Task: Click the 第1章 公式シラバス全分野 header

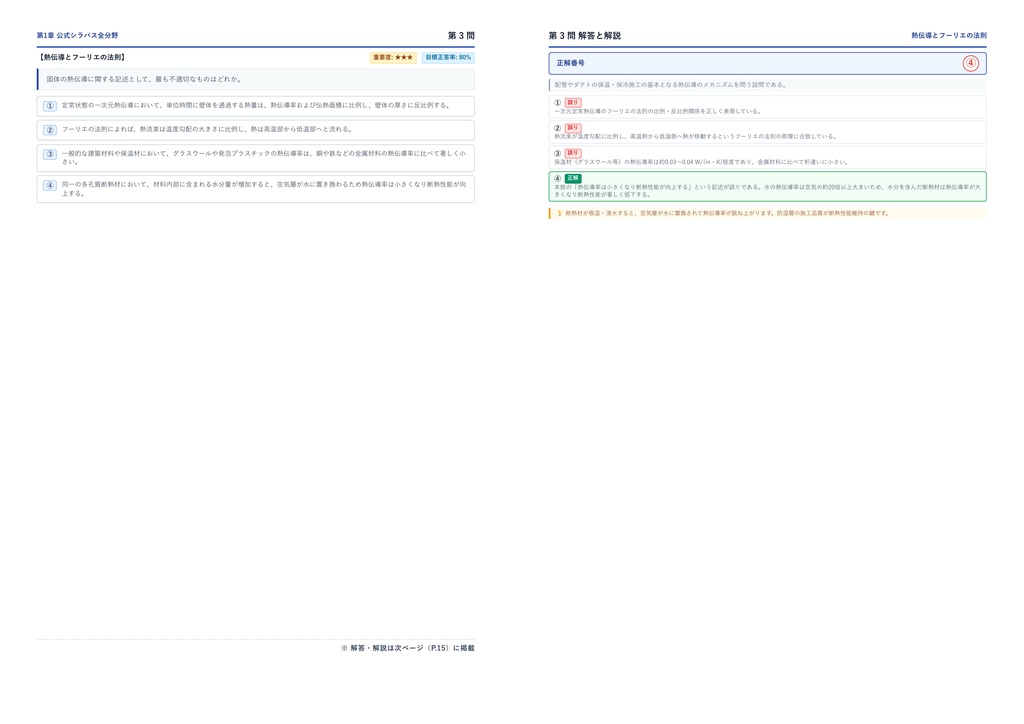Action: [x=77, y=35]
